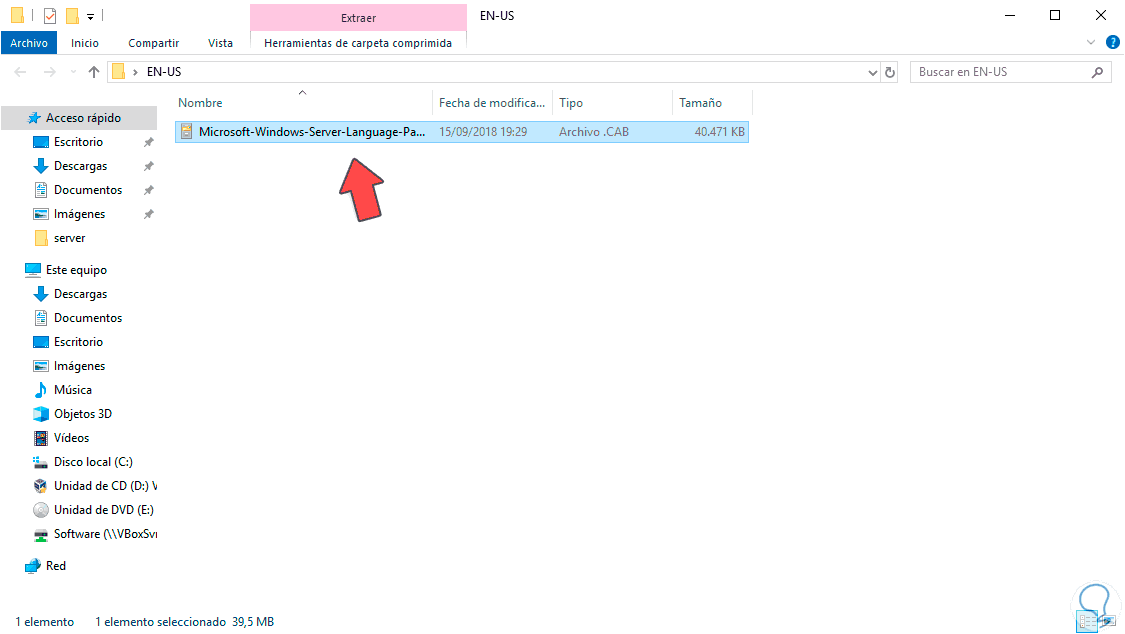This screenshot has width=1125, height=634.
Task: Click the Properties quick access toolbar icon
Action: (x=50, y=15)
